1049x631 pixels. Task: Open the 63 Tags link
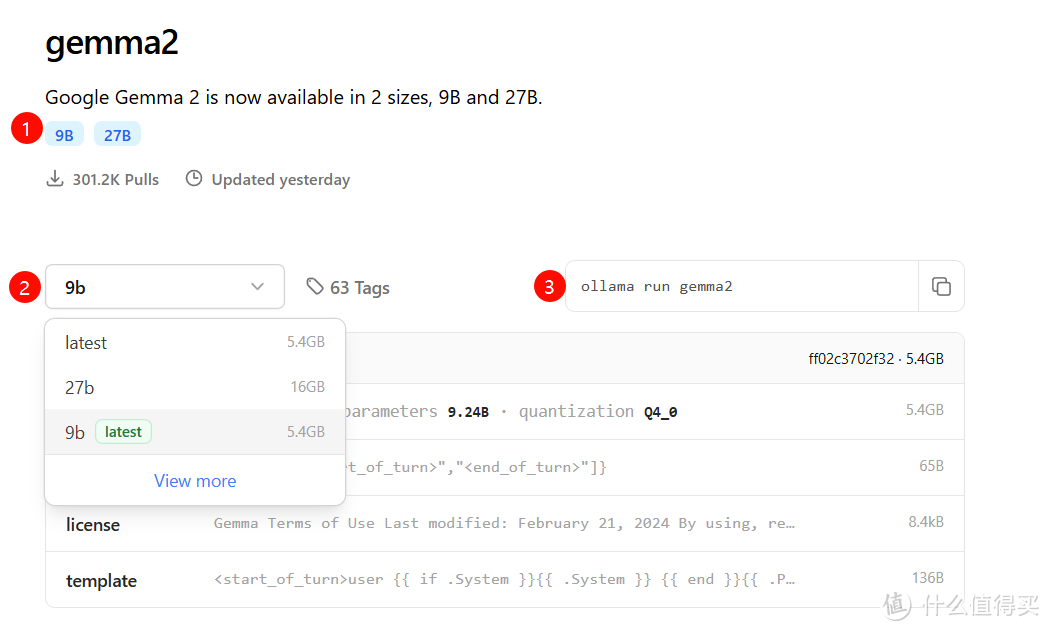click(359, 288)
